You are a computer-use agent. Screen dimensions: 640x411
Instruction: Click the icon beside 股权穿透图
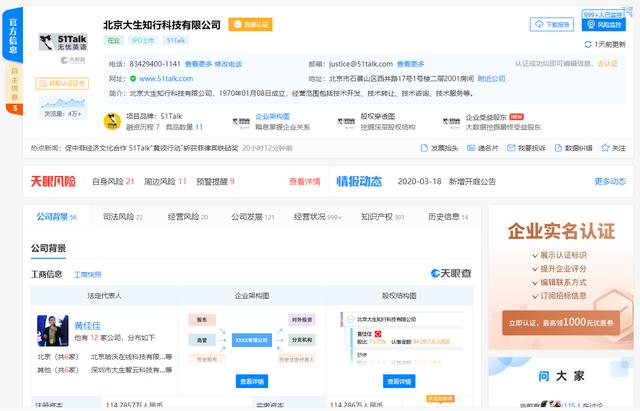coord(346,122)
